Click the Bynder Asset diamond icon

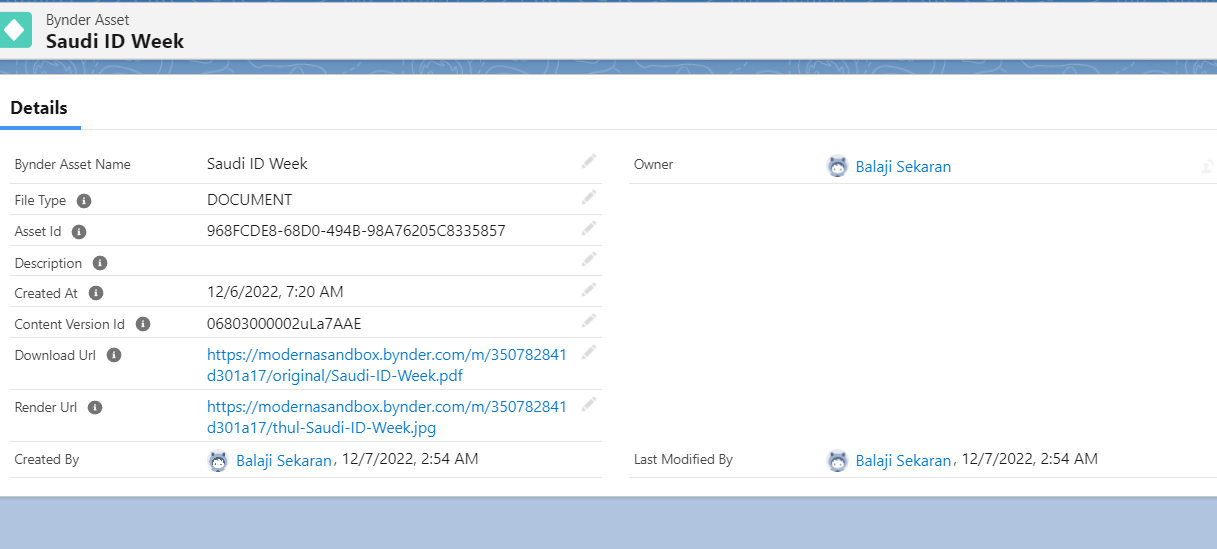tap(14, 29)
